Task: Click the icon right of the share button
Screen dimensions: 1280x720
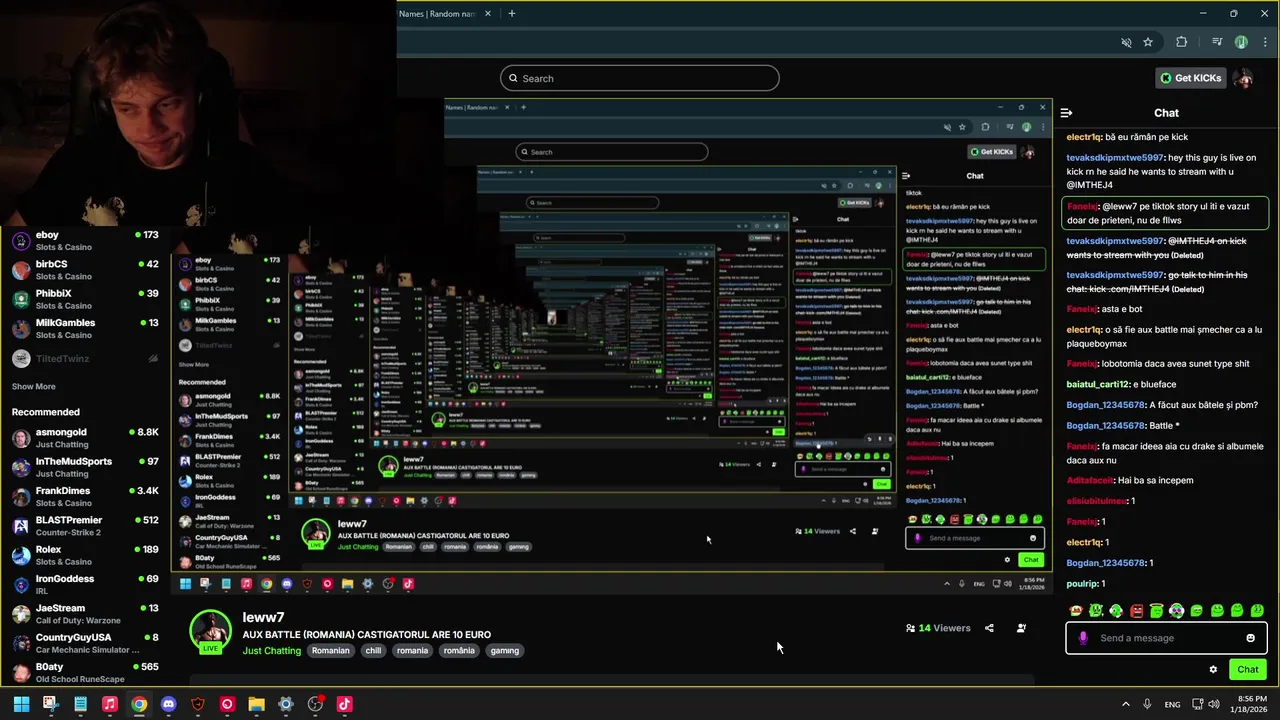Action: coord(1021,628)
